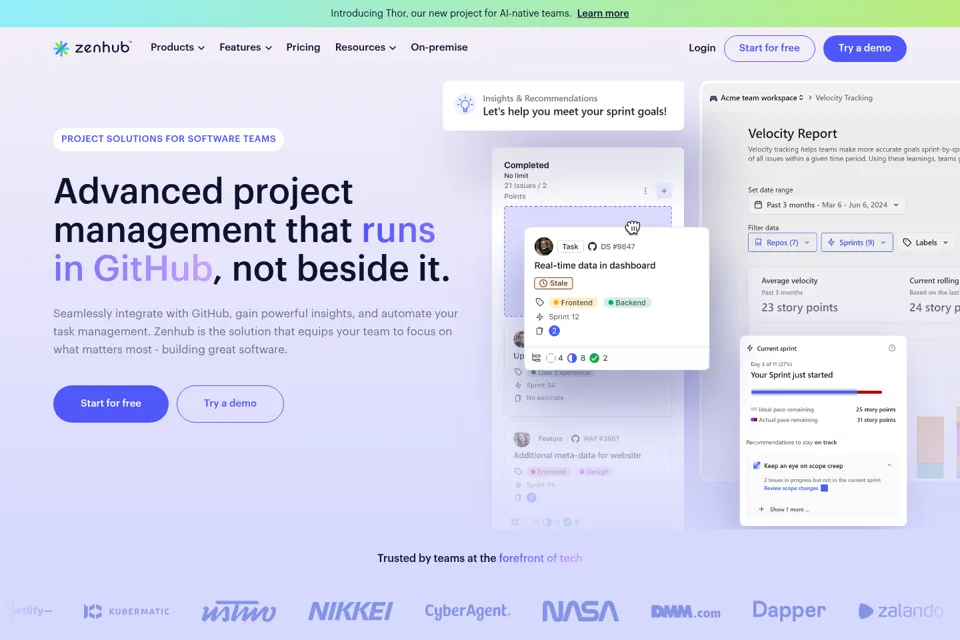Click the calendar icon in the date range
The width and height of the screenshot is (960, 640).
pyautogui.click(x=758, y=205)
